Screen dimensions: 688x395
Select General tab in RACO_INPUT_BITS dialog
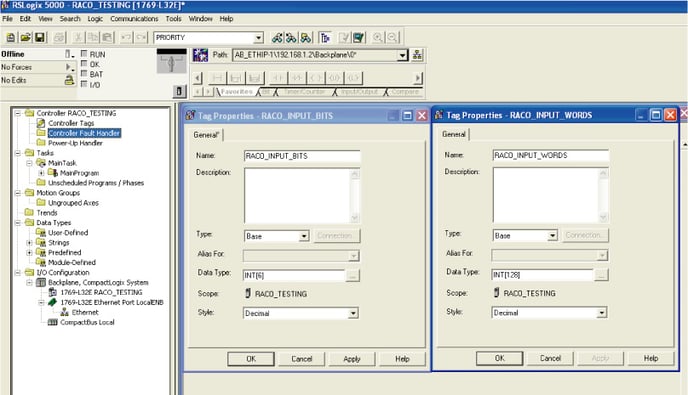[206, 135]
